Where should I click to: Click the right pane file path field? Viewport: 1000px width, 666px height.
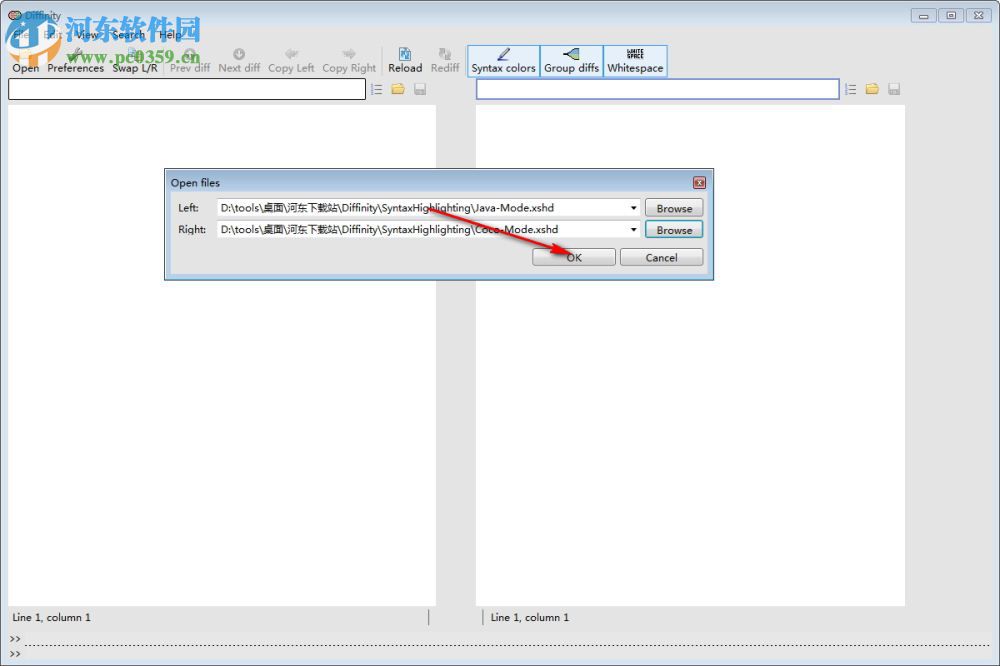[658, 89]
